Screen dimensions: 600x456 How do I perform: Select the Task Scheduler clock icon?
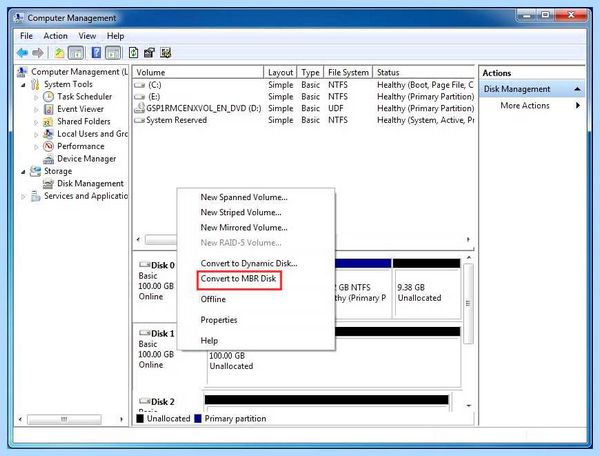(49, 96)
